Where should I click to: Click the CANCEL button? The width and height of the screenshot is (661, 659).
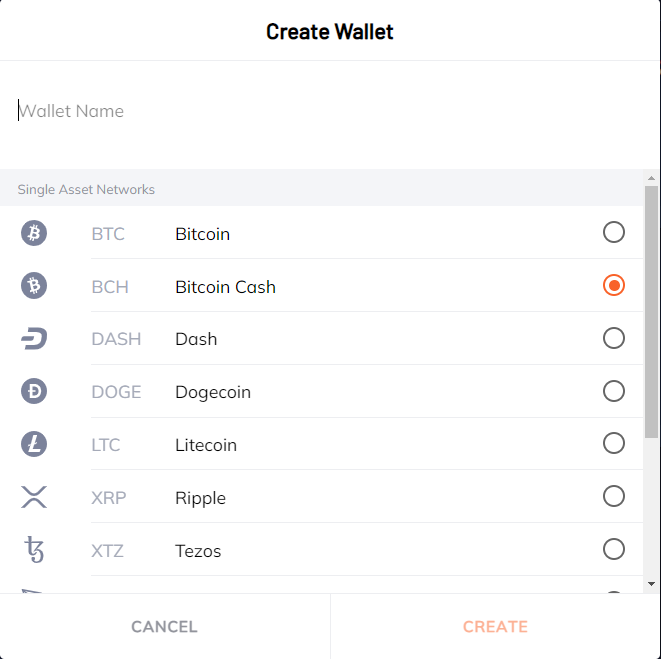164,627
